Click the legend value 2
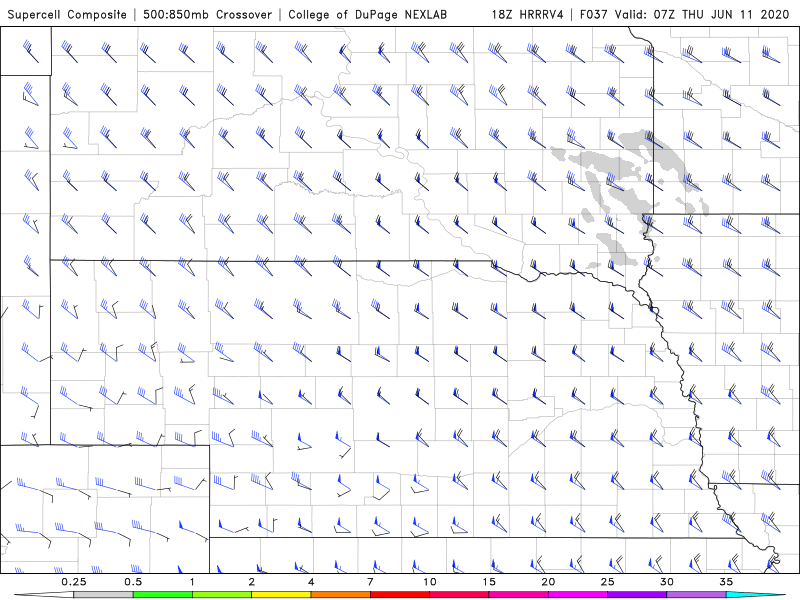The width and height of the screenshot is (800, 600). click(x=252, y=582)
